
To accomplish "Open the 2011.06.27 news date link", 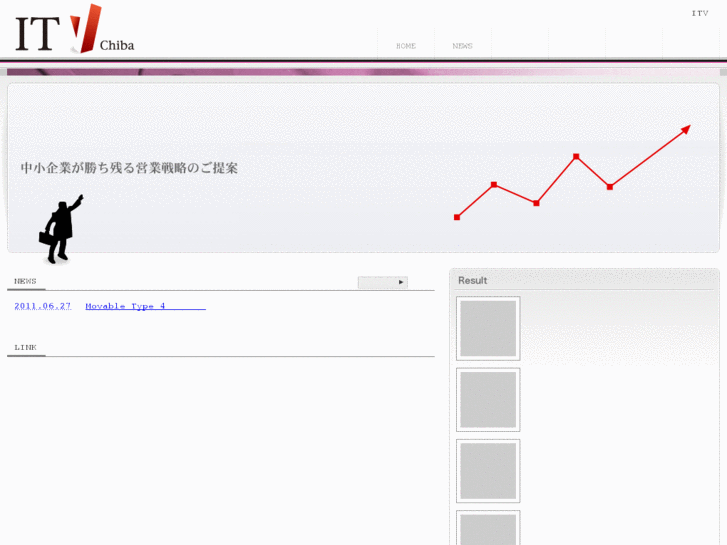I will pos(43,306).
